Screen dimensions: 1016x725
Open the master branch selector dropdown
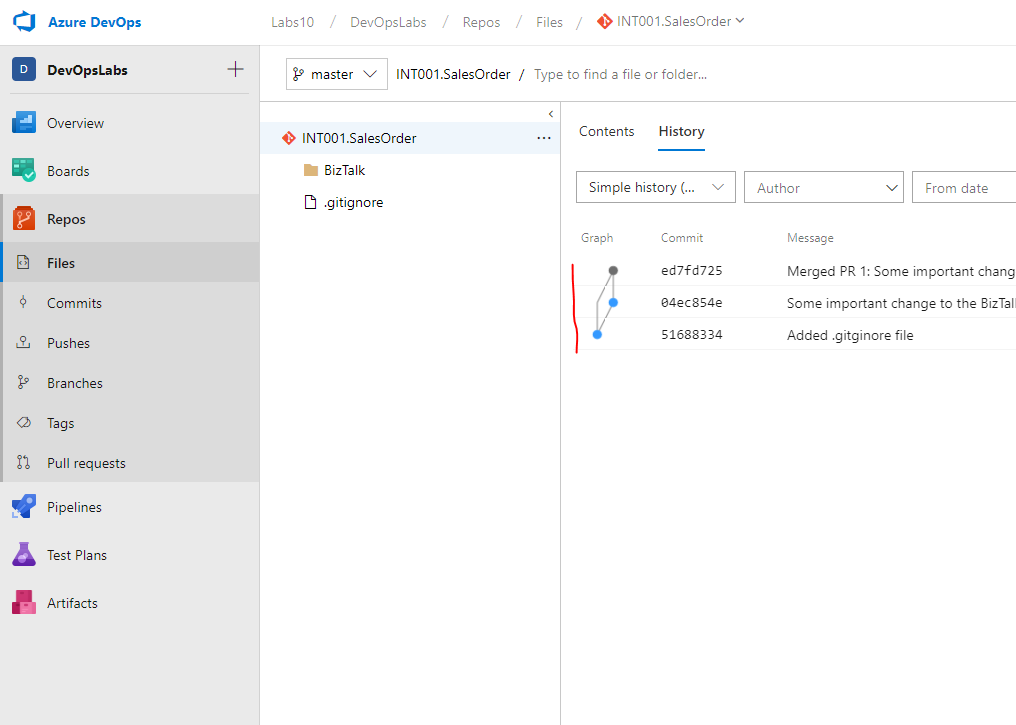point(336,74)
